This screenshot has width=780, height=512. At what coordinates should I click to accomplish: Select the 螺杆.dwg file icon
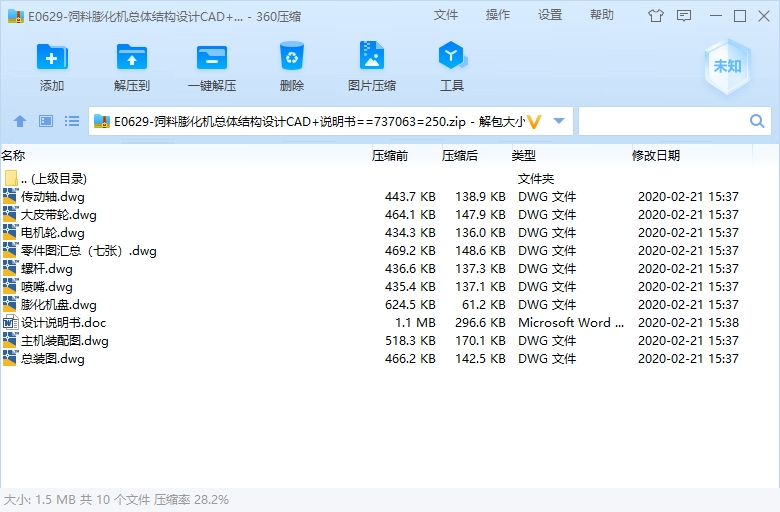click(x=10, y=268)
